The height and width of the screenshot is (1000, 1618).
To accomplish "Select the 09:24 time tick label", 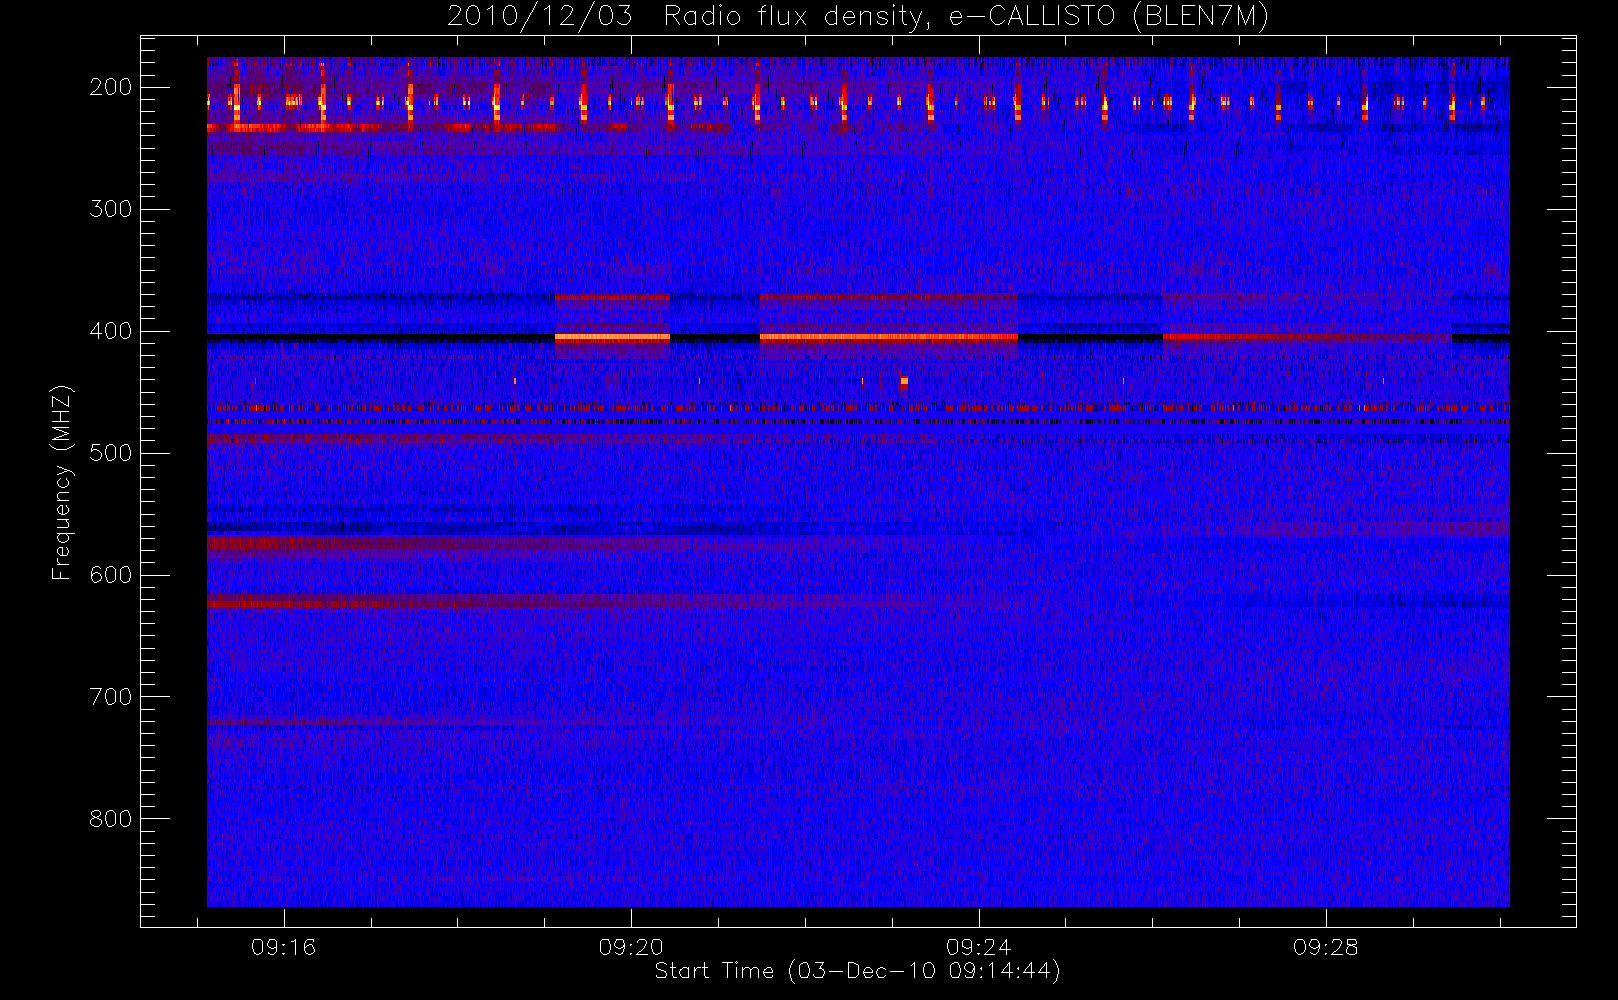I will (x=978, y=947).
